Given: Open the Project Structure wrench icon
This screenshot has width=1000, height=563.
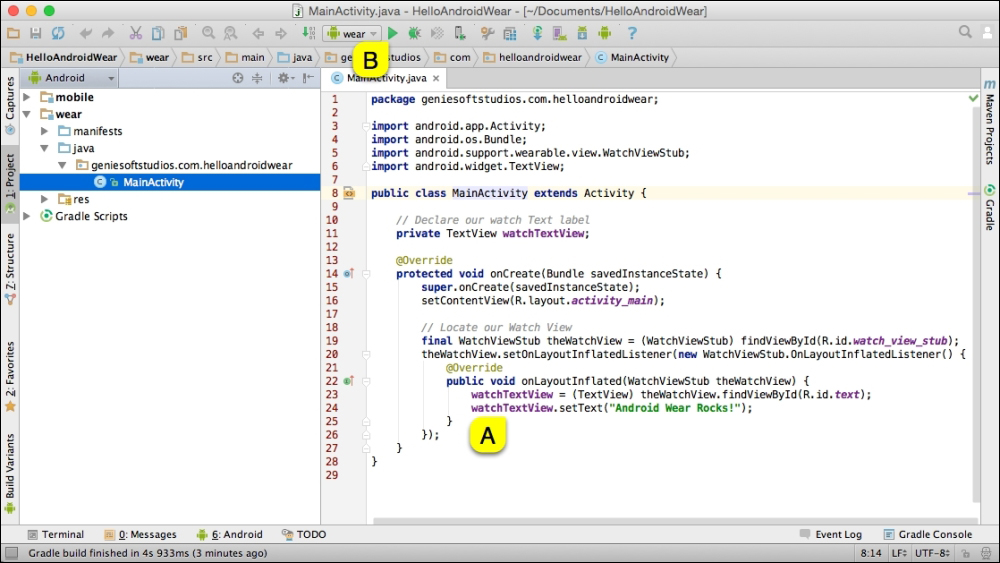Looking at the screenshot, I should tap(488, 33).
